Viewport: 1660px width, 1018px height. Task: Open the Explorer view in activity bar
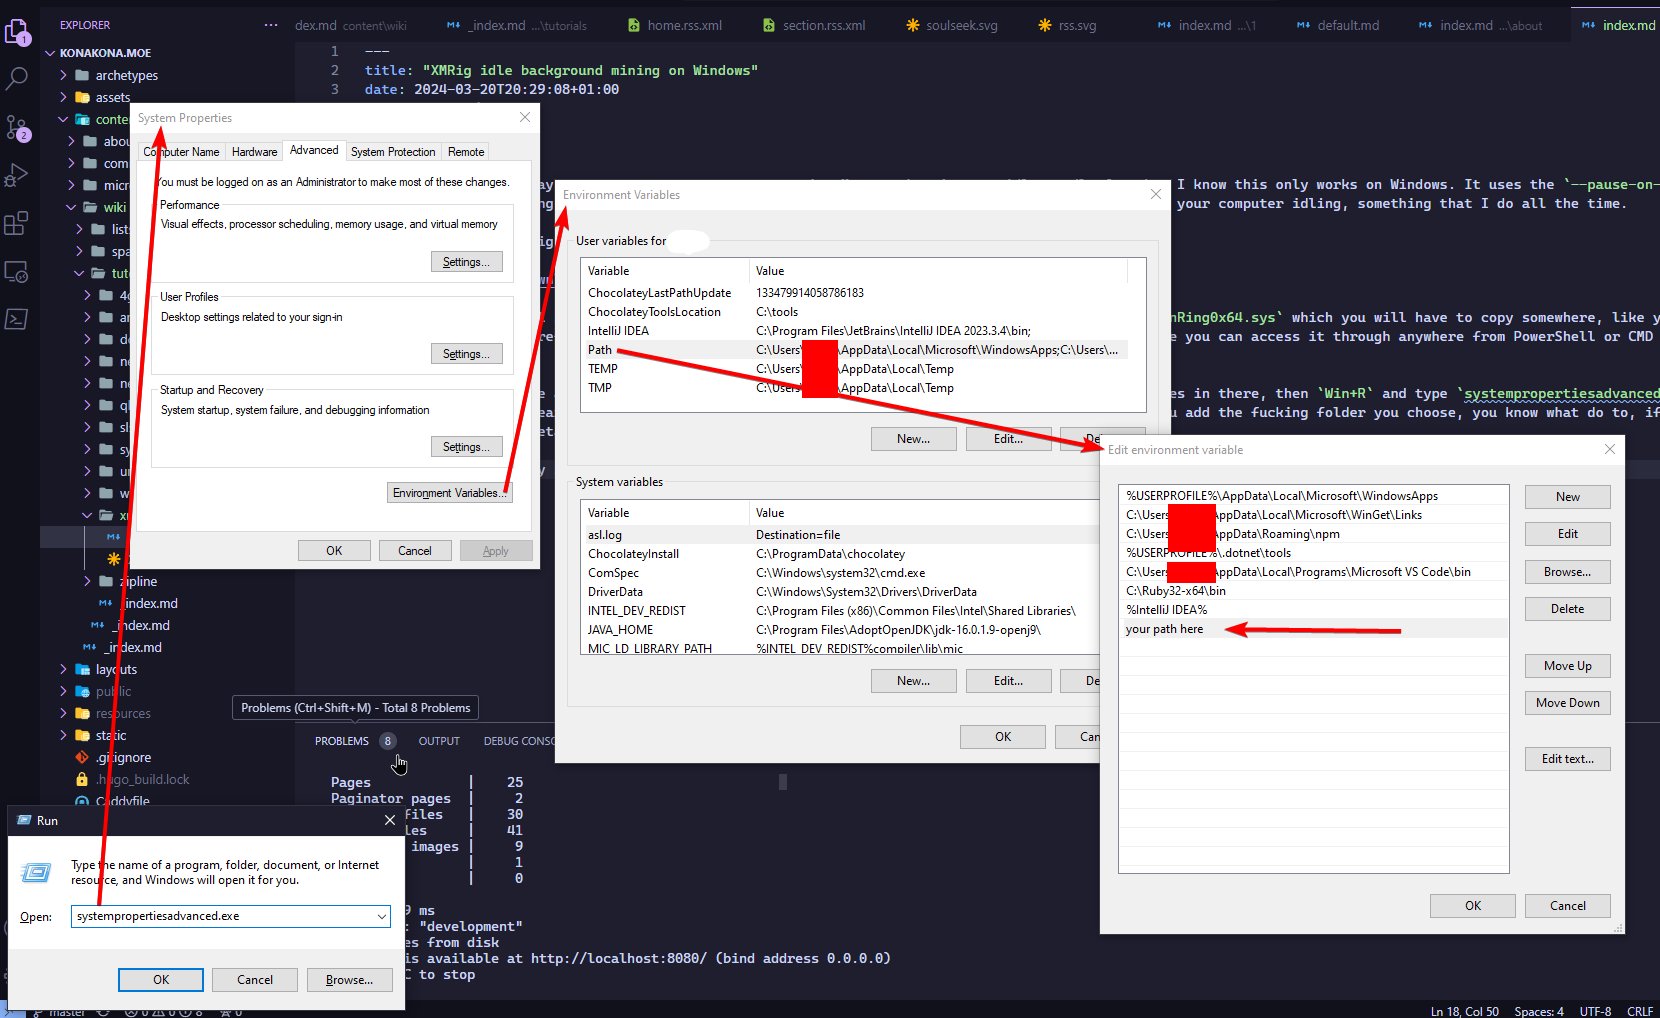[17, 33]
